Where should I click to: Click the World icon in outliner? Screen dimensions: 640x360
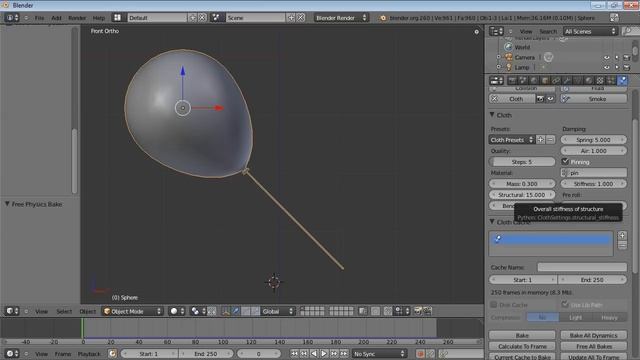click(509, 47)
